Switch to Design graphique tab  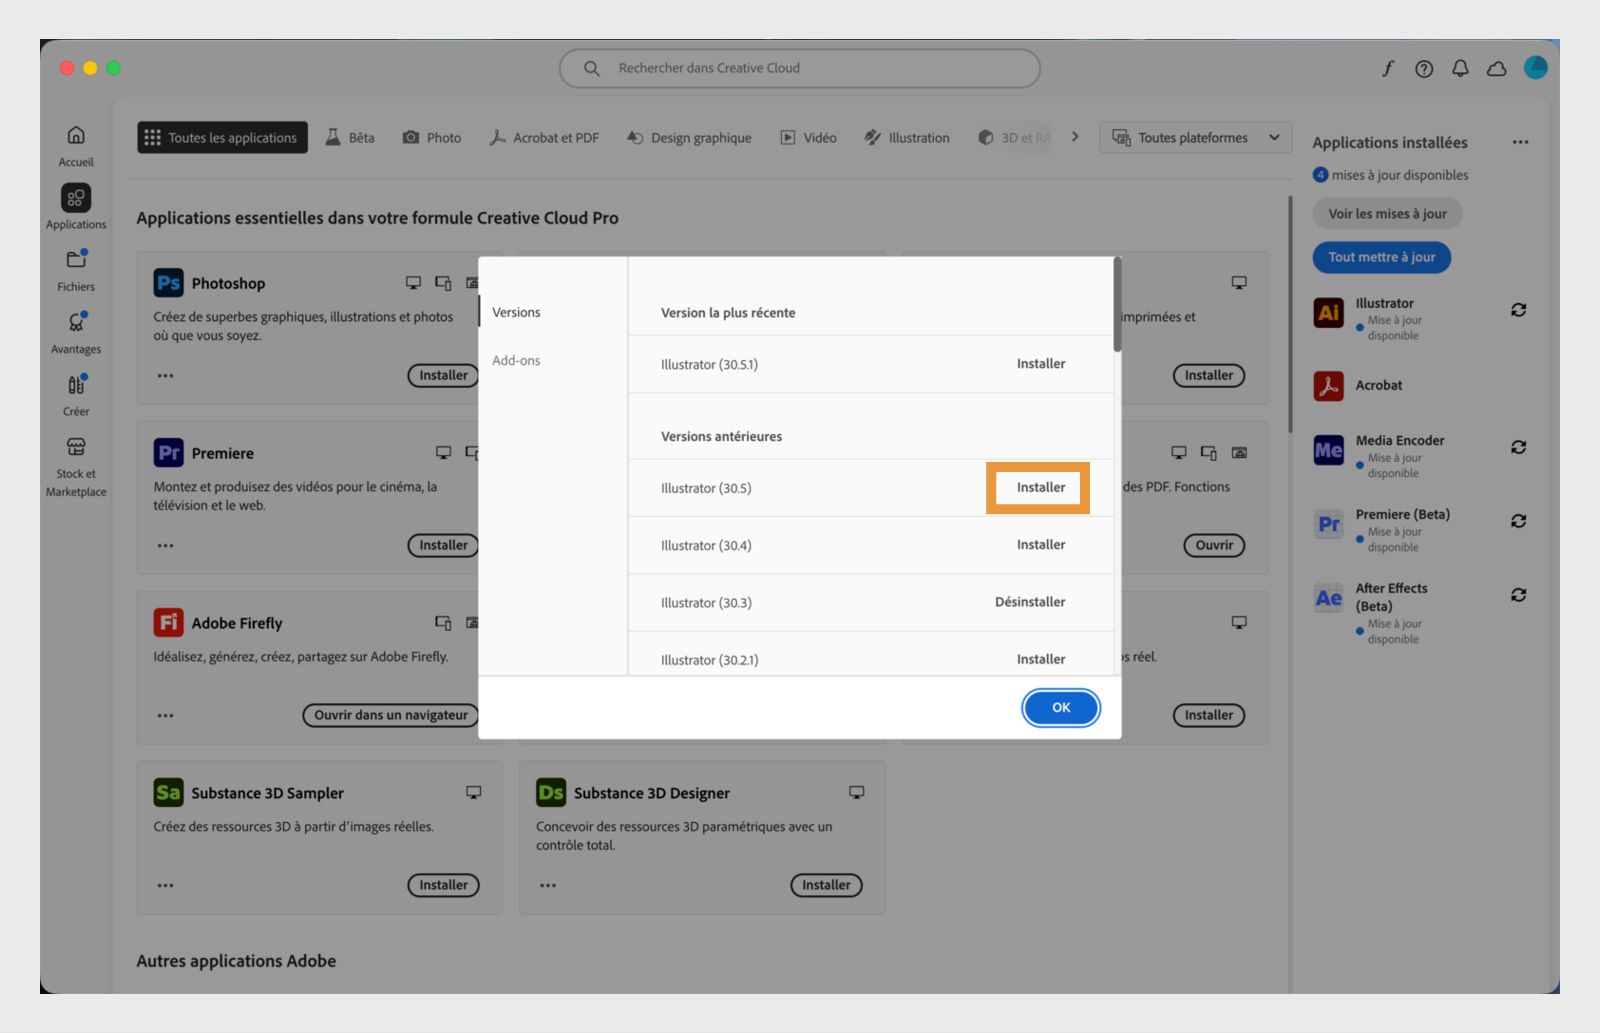(689, 138)
